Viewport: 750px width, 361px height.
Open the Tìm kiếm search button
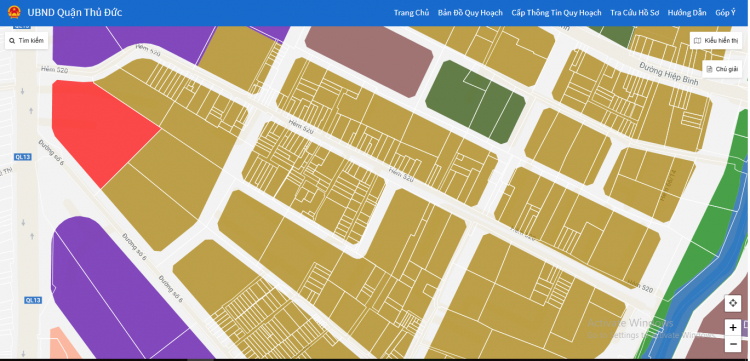[26, 41]
